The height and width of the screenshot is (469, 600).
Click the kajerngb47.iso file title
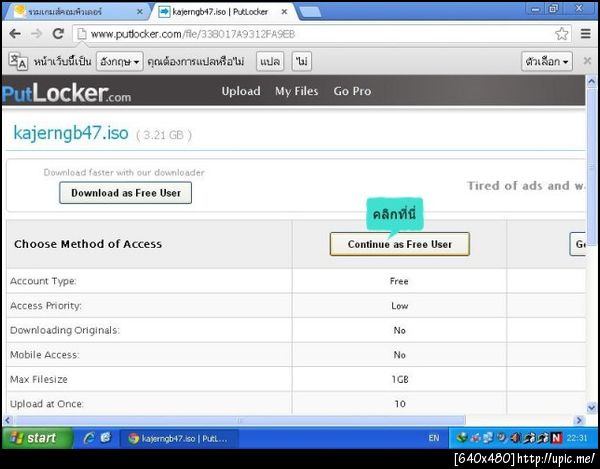click(71, 133)
